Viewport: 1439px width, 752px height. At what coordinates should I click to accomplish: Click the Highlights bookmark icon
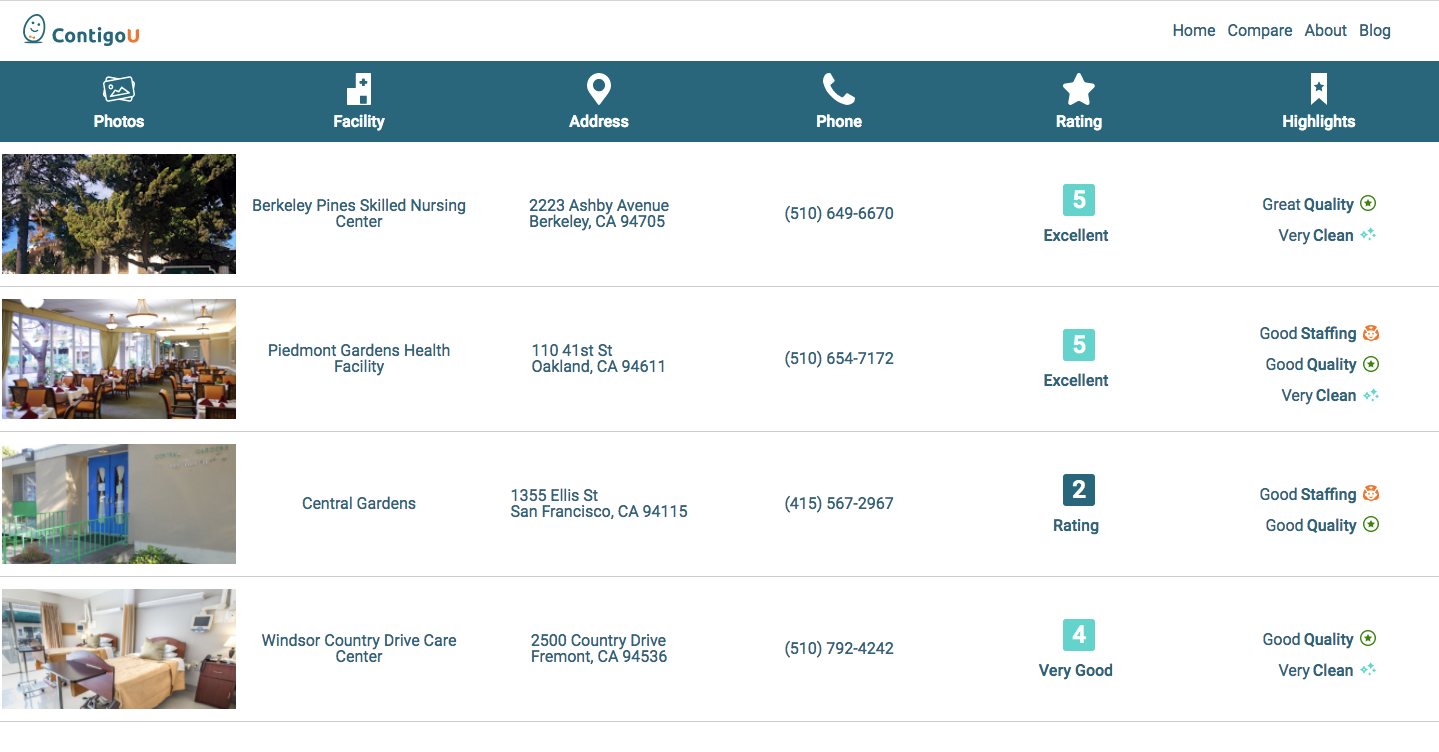1319,89
